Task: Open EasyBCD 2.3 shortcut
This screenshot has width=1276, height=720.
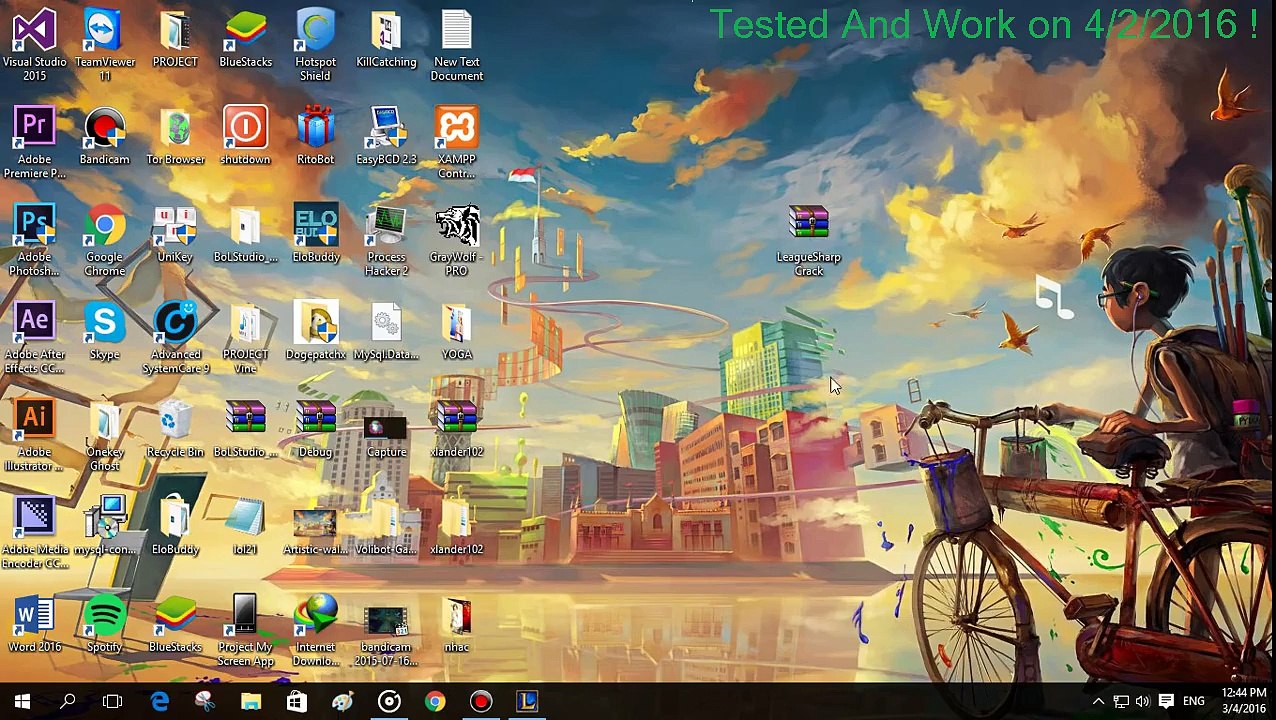Action: (386, 137)
